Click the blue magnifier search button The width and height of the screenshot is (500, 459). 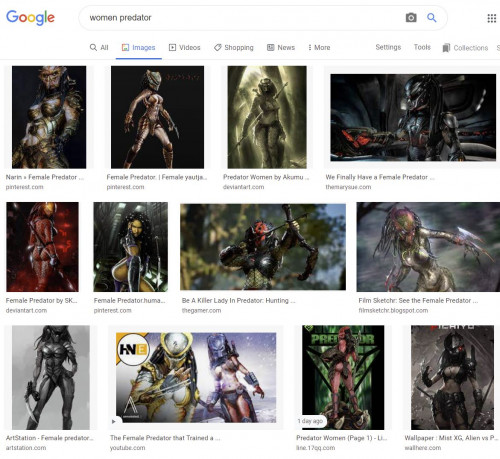[x=432, y=17]
